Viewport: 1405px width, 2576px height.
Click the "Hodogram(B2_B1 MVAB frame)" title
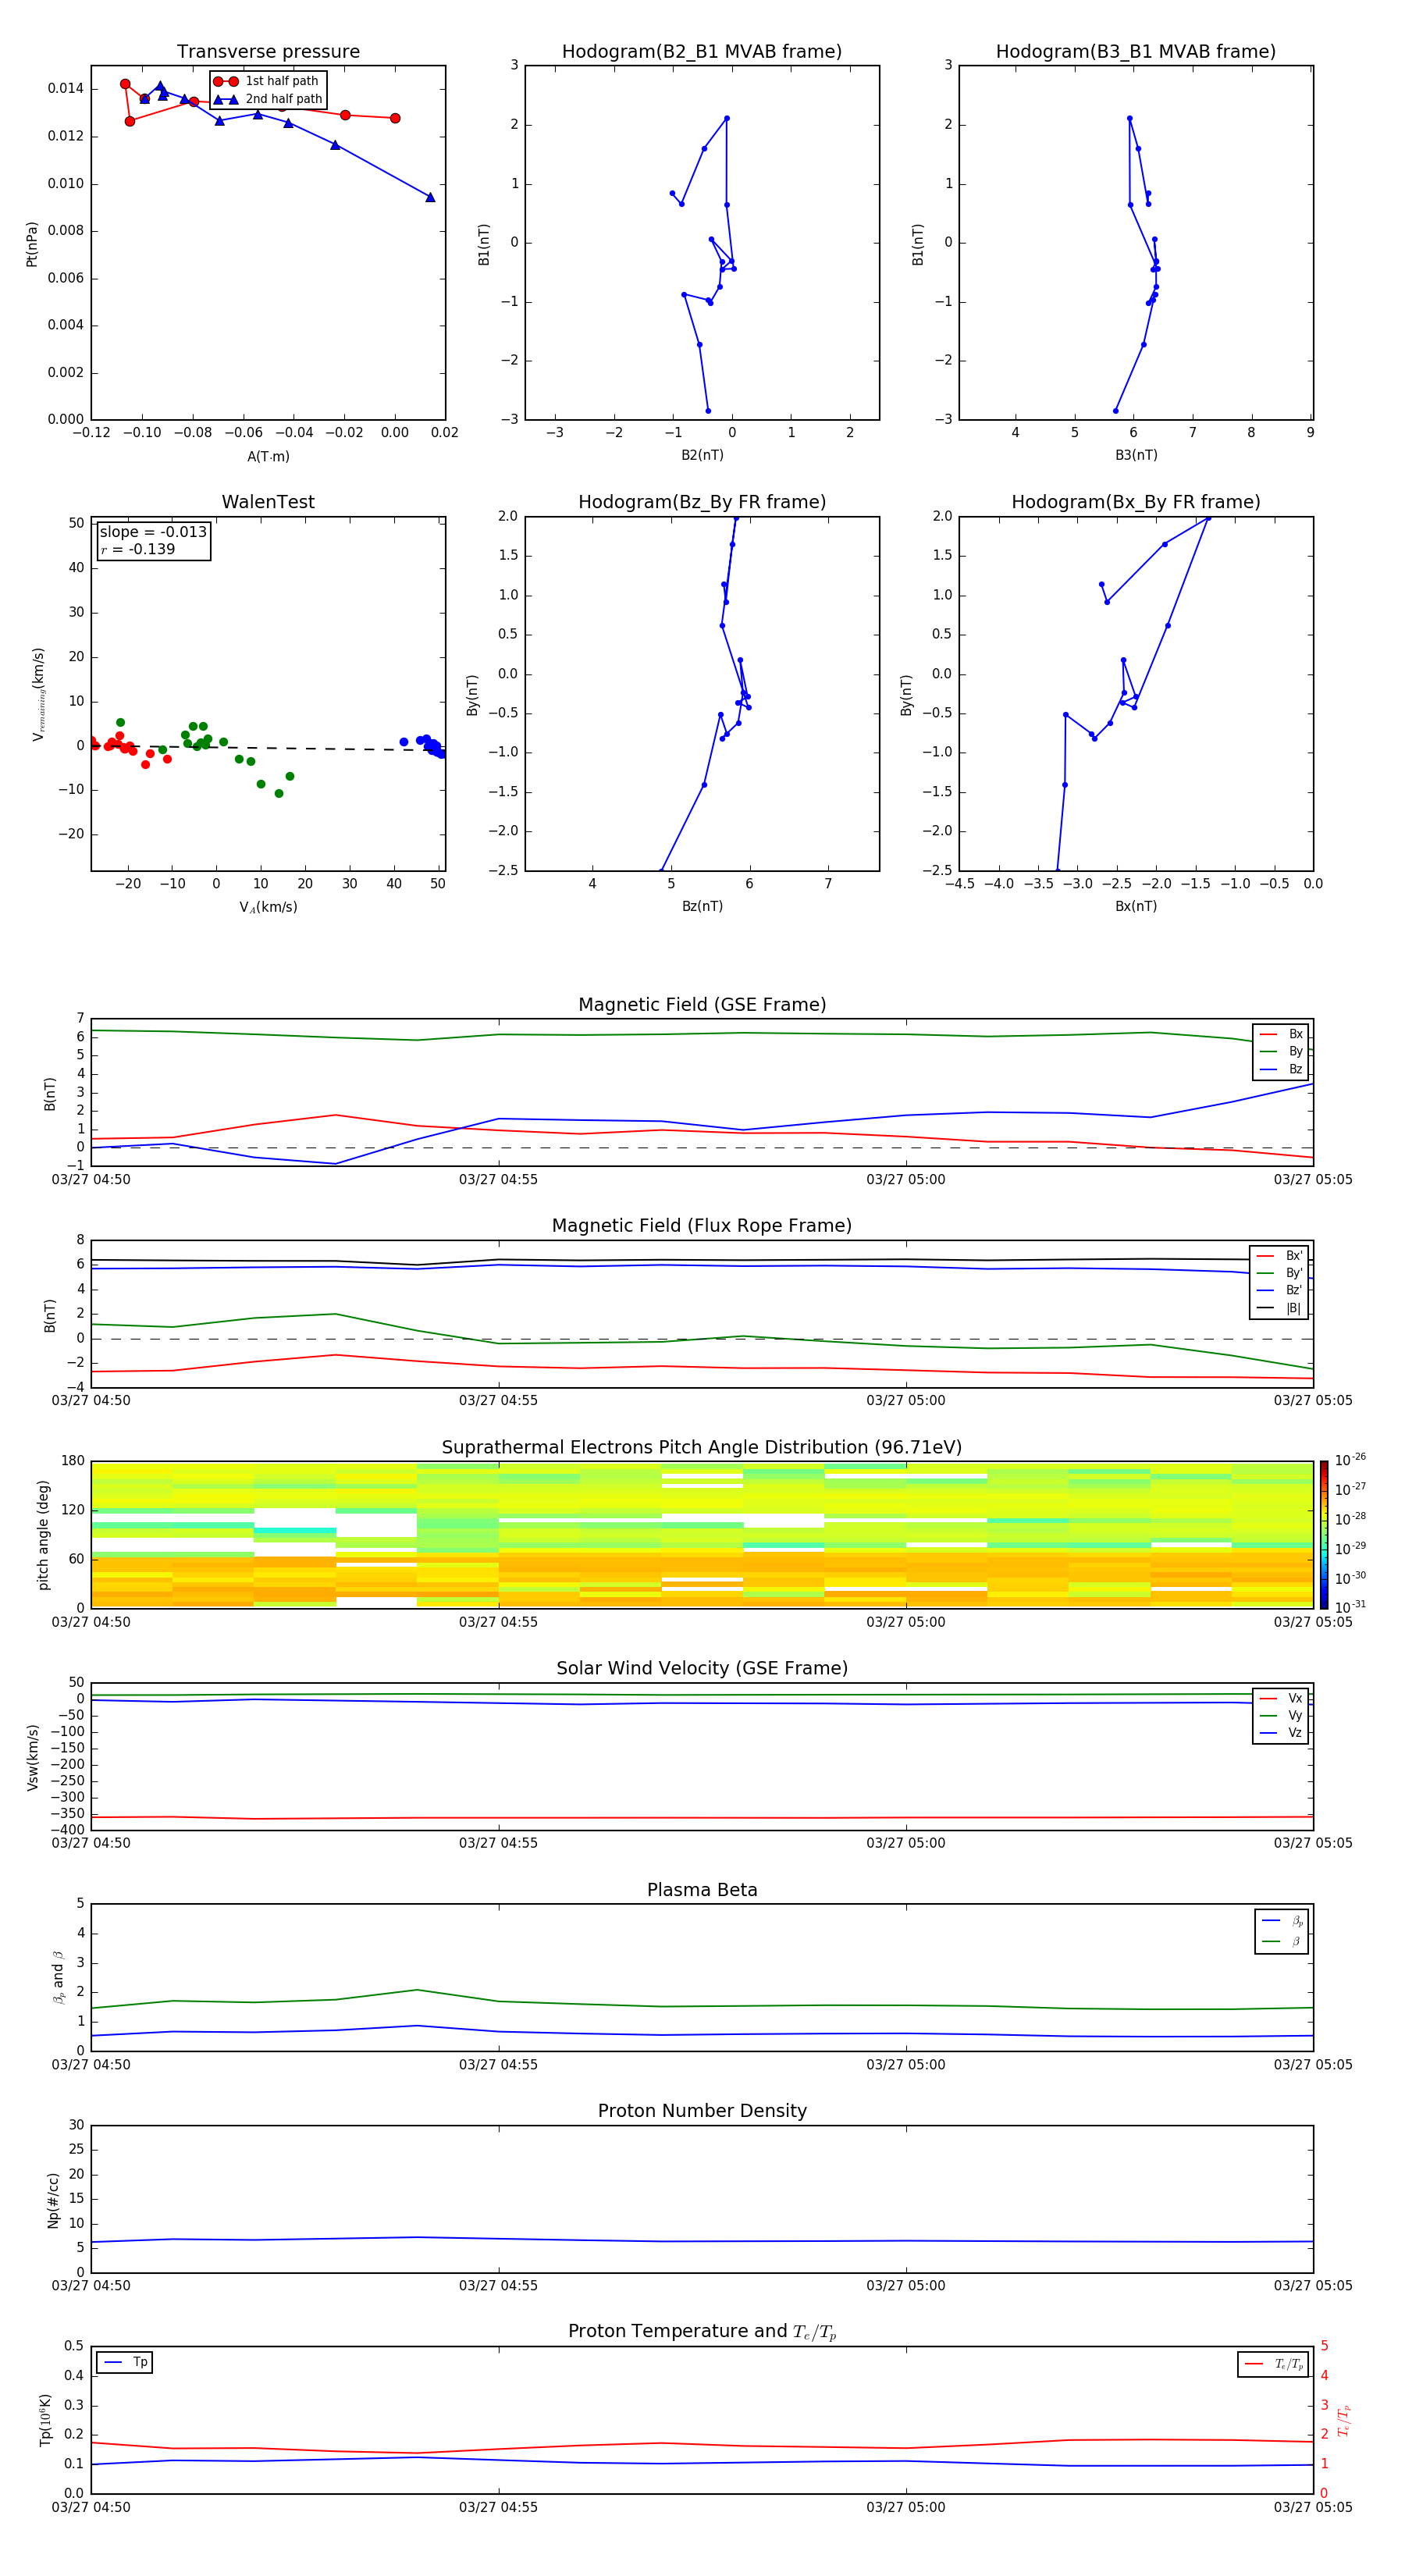click(702, 52)
